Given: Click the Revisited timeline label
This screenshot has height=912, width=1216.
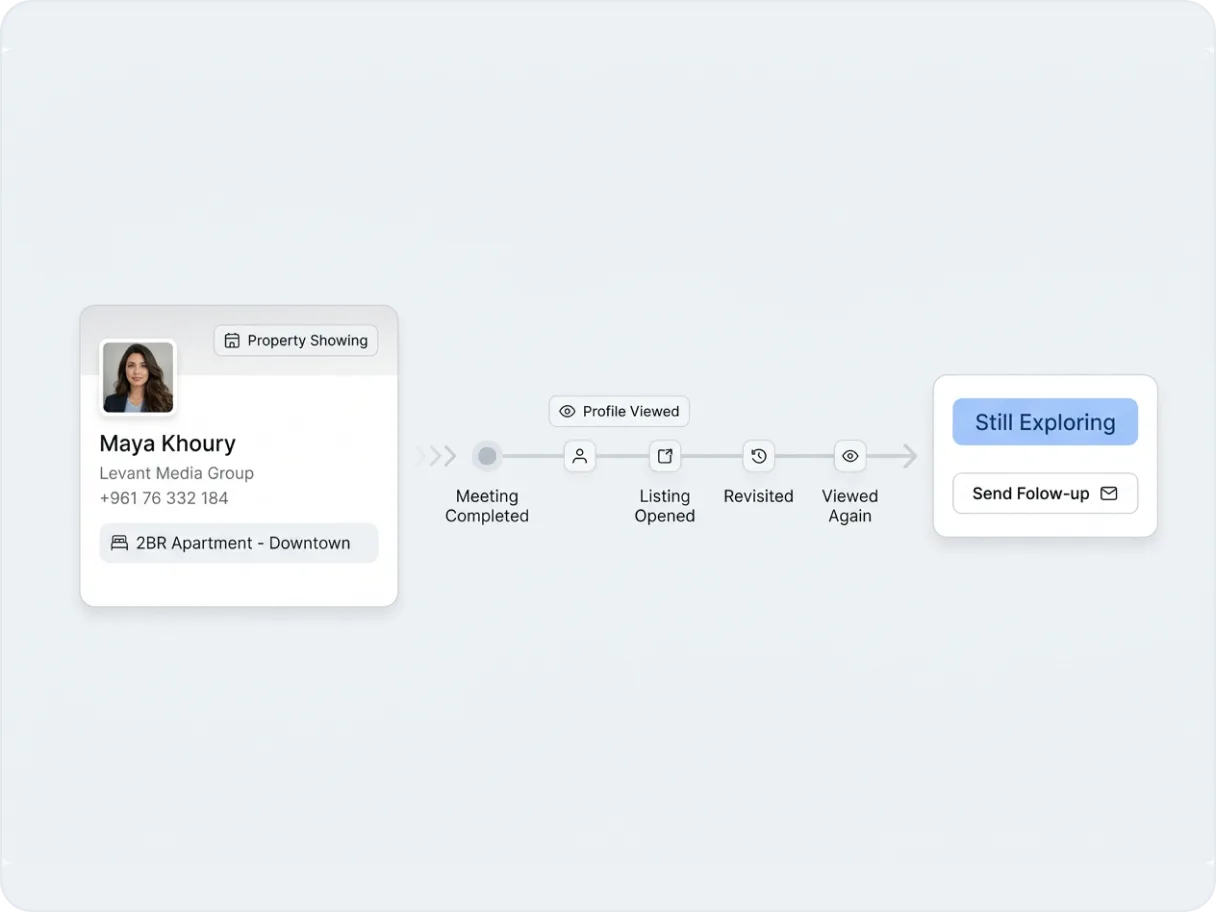Looking at the screenshot, I should tap(758, 496).
